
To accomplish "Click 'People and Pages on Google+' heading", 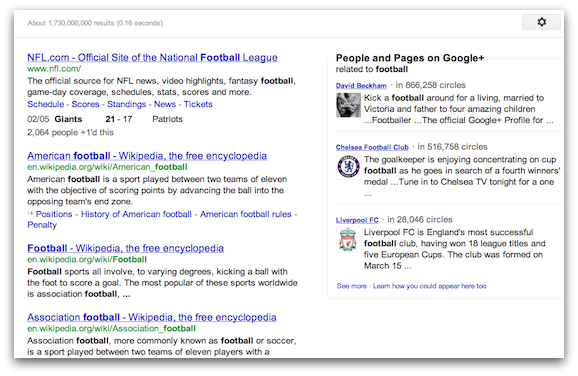I will tap(410, 58).
